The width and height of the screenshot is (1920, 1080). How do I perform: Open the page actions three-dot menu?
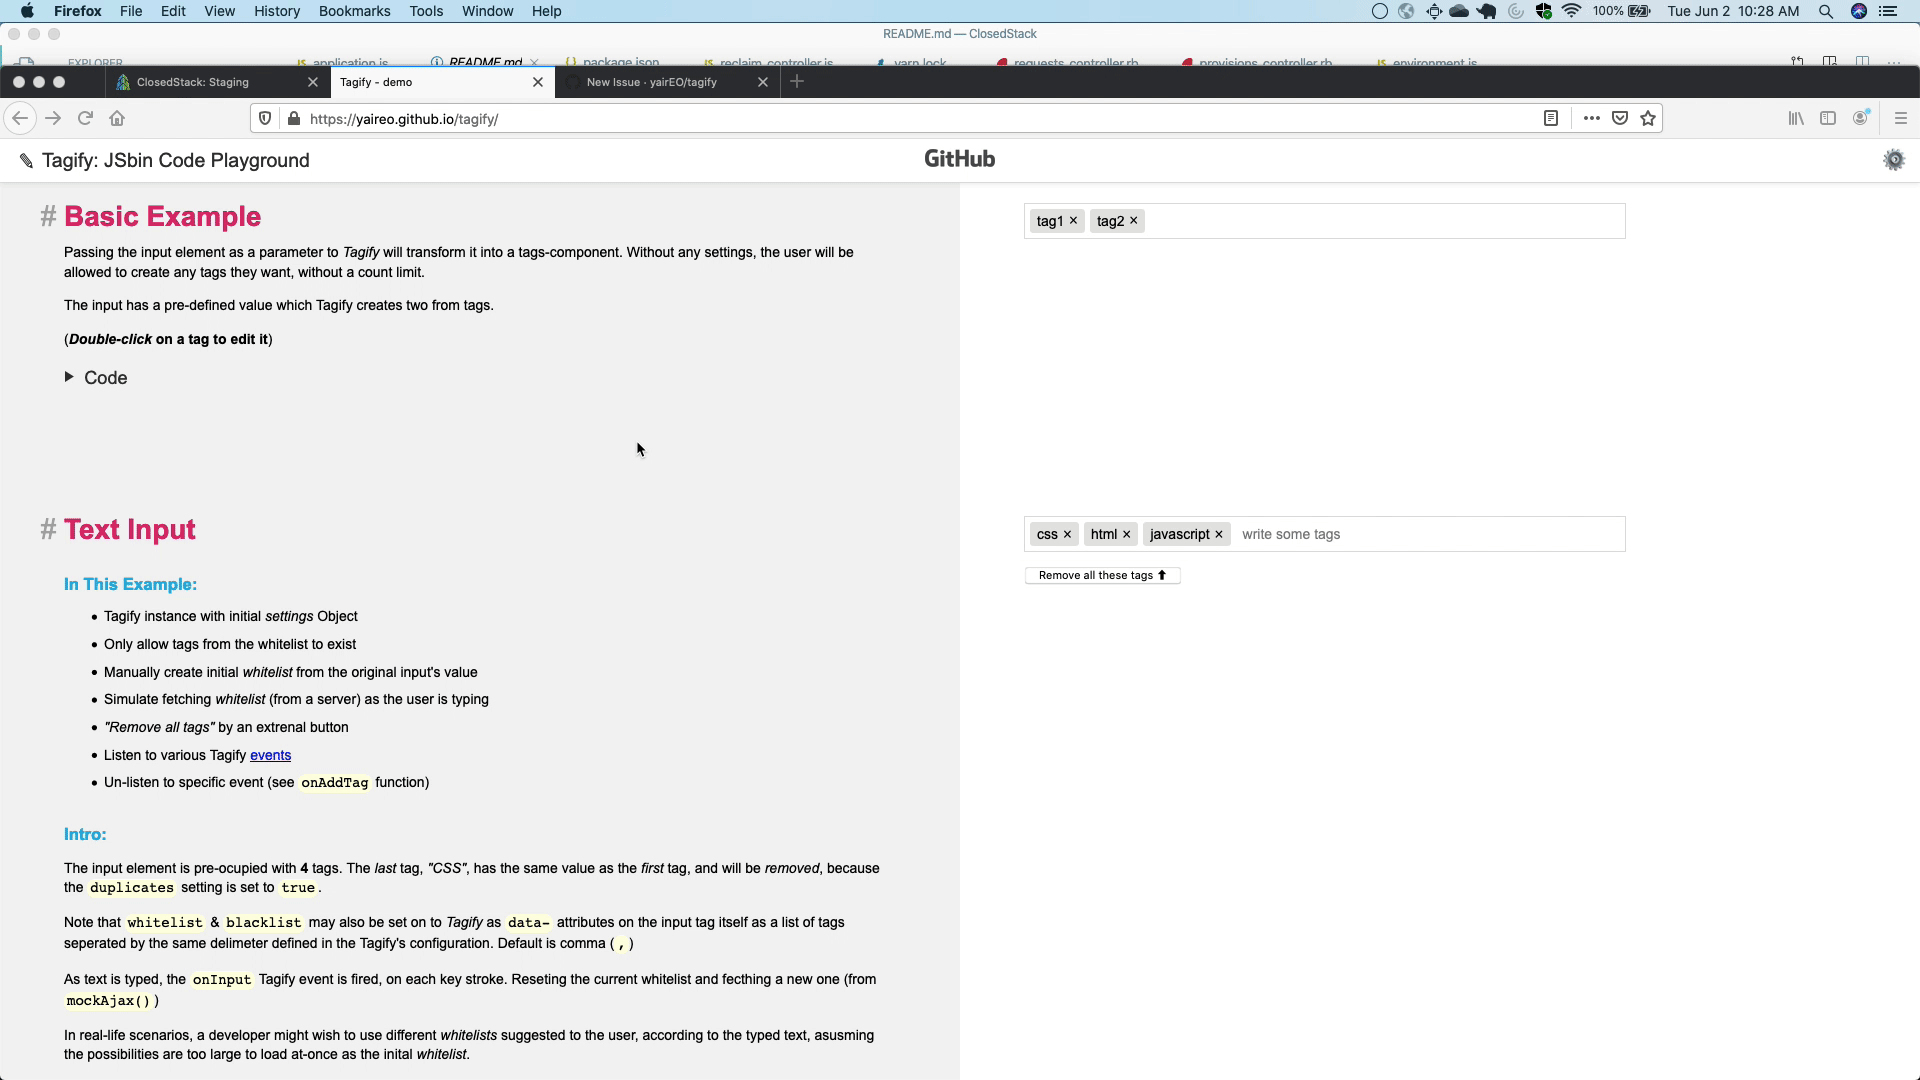(x=1592, y=118)
